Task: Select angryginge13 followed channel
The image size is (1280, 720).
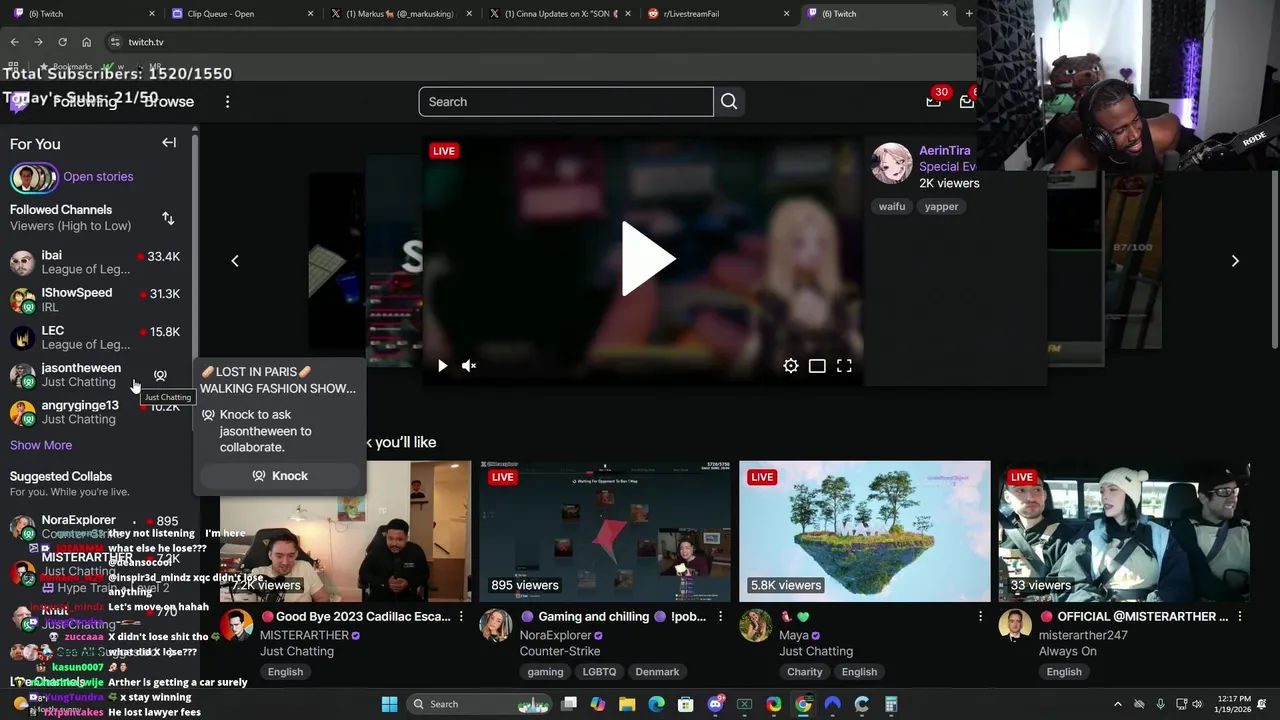Action: (x=95, y=412)
